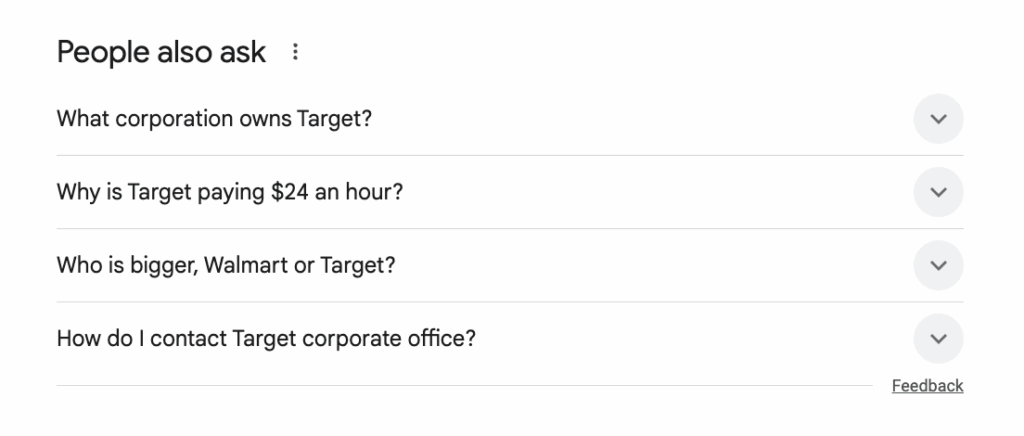
Task: Click the word 'Walmart' in the third question
Action: point(245,265)
